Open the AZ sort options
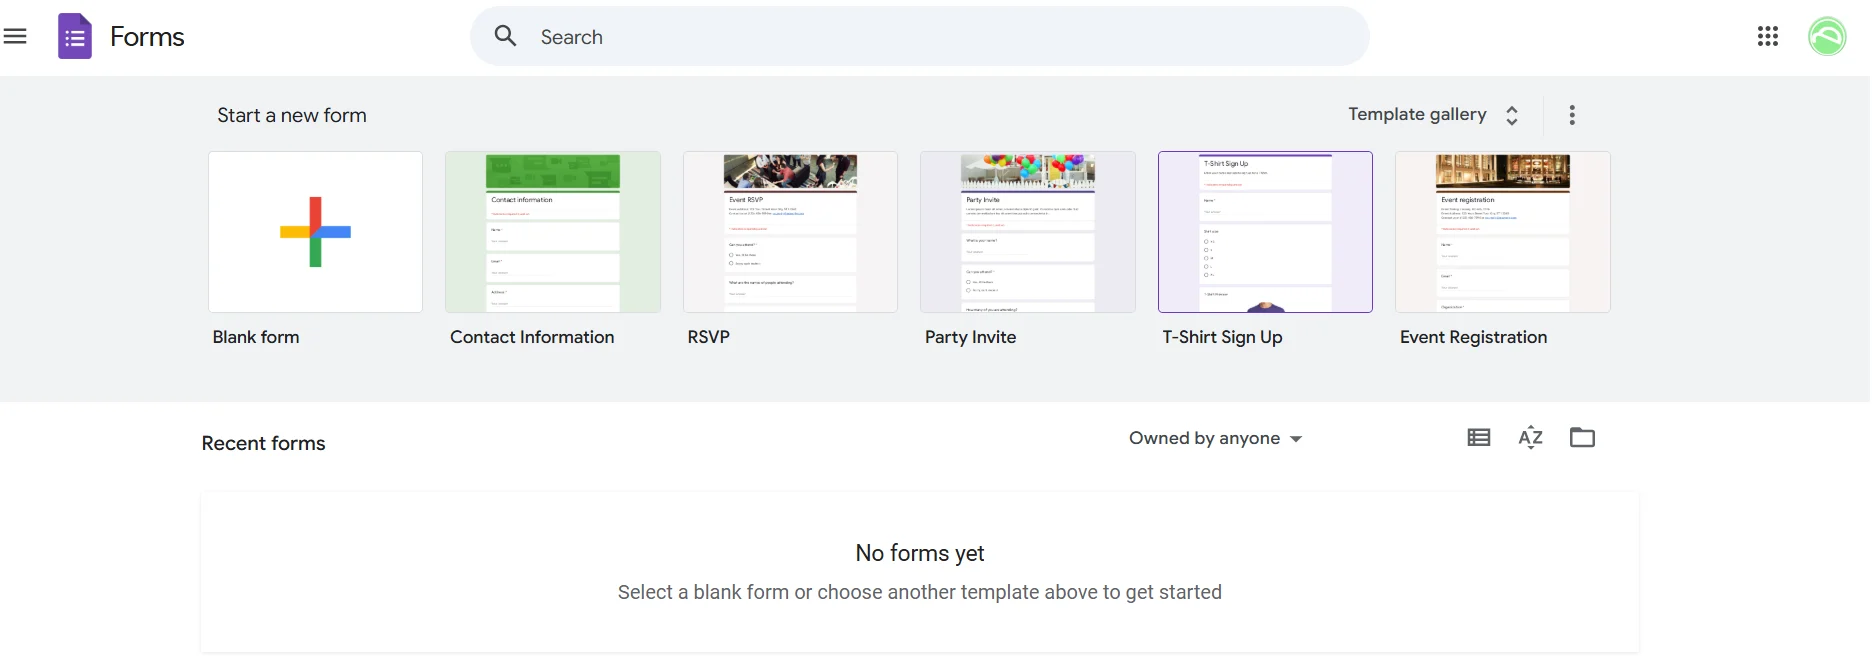This screenshot has height=658, width=1873. [x=1530, y=438]
